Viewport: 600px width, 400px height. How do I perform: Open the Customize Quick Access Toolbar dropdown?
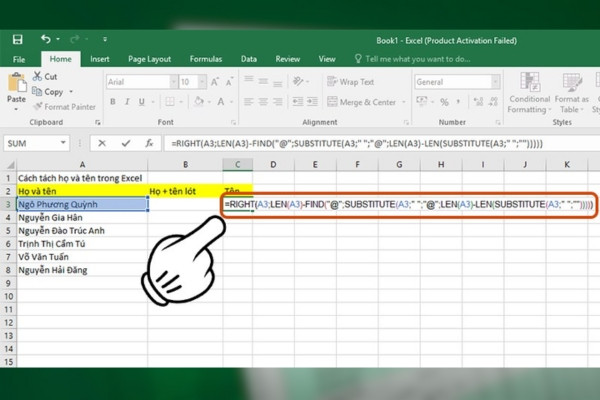point(105,39)
